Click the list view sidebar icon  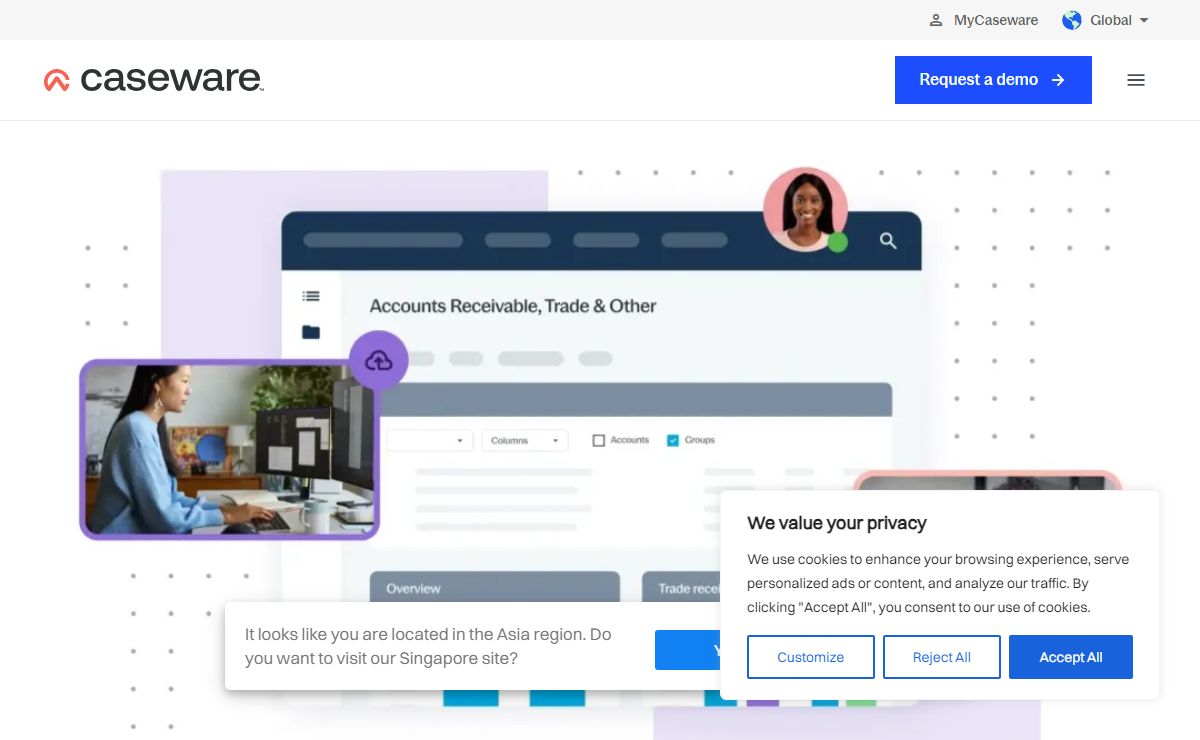point(311,296)
